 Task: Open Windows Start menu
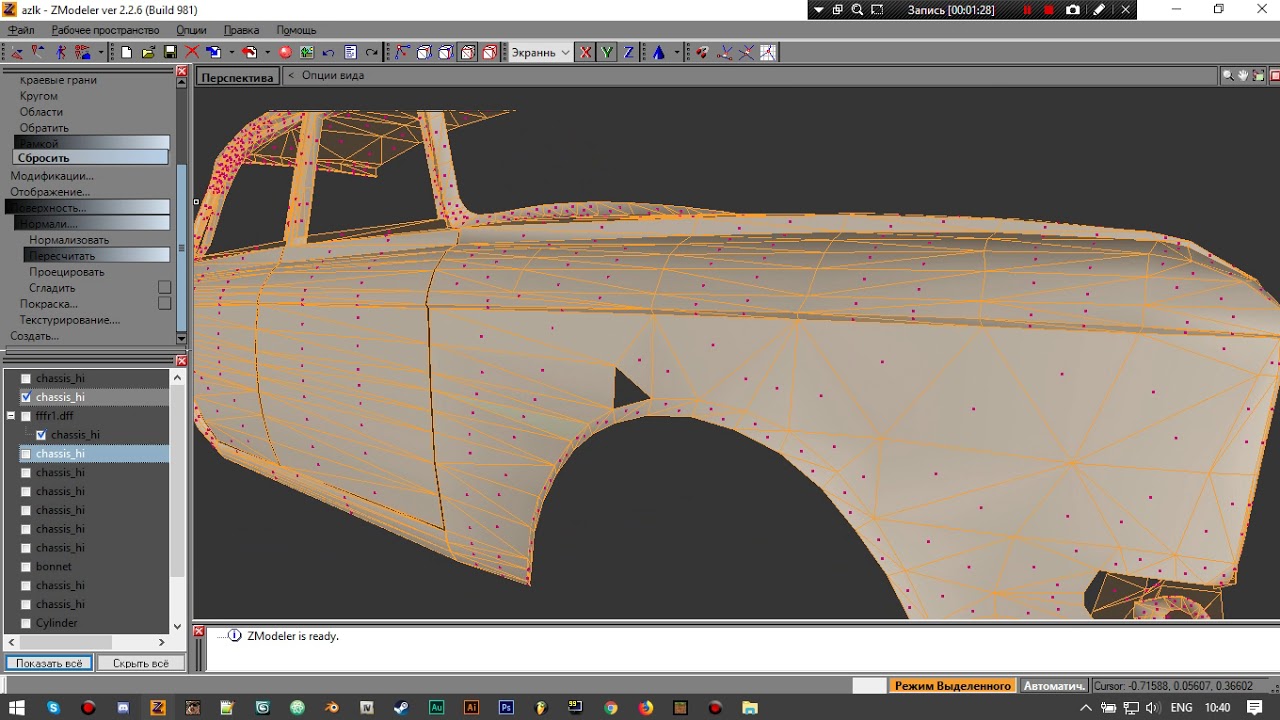click(17, 708)
